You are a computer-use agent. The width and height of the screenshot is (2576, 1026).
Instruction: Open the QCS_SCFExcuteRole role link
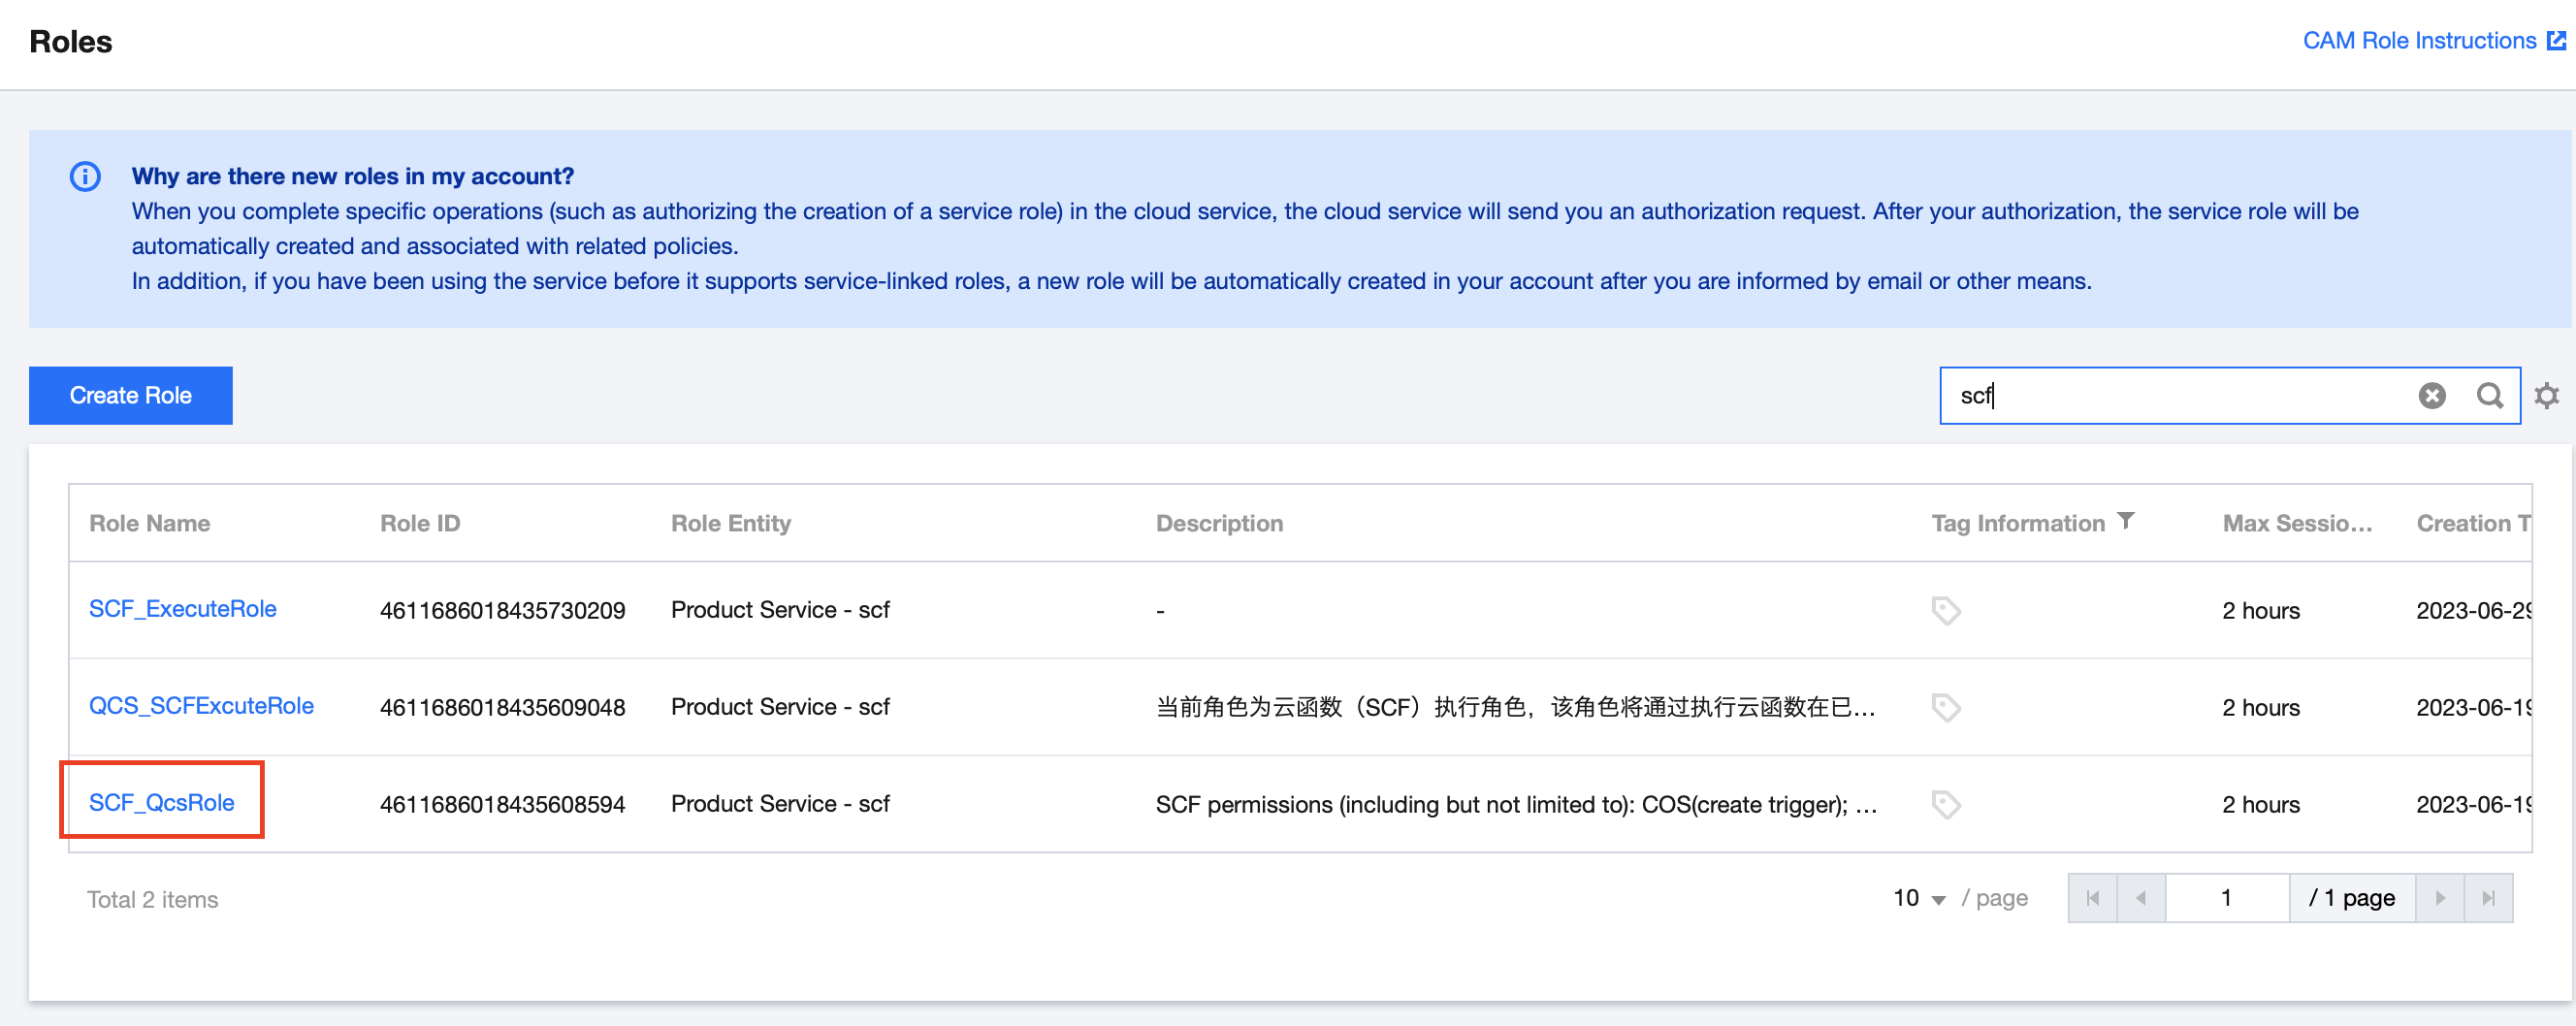pyautogui.click(x=201, y=705)
